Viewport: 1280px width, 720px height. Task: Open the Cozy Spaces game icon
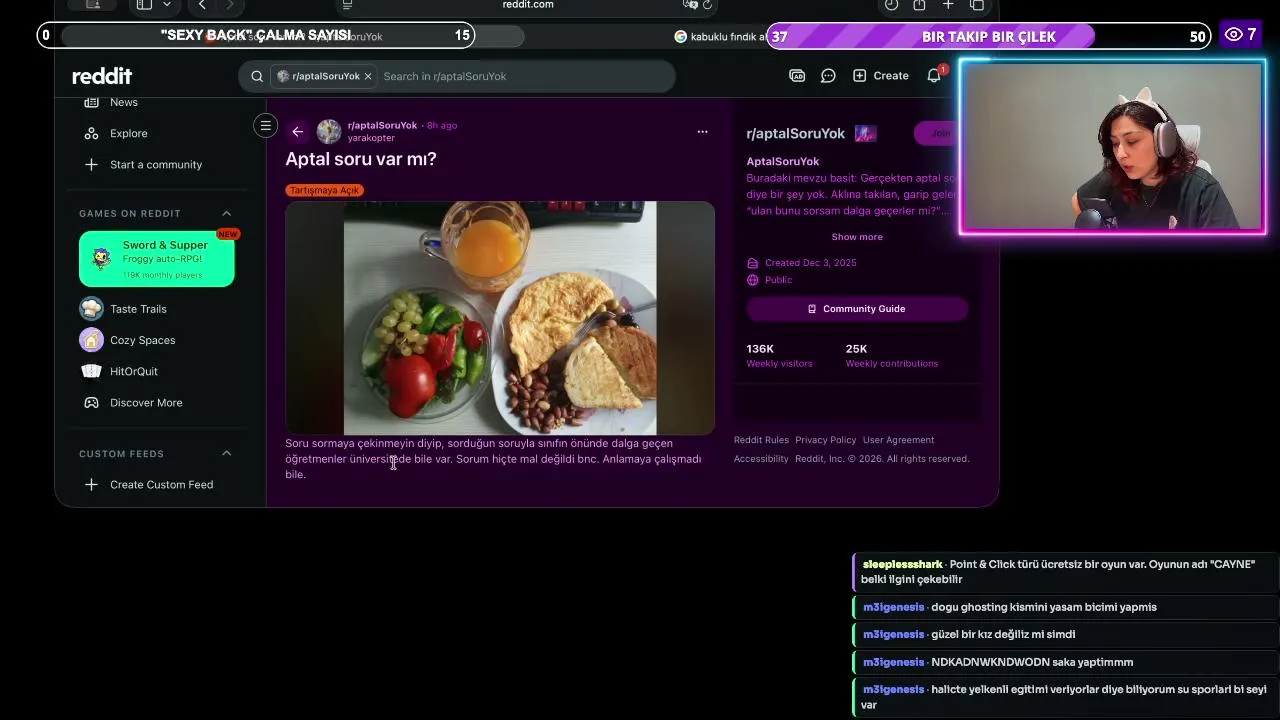(x=91, y=340)
